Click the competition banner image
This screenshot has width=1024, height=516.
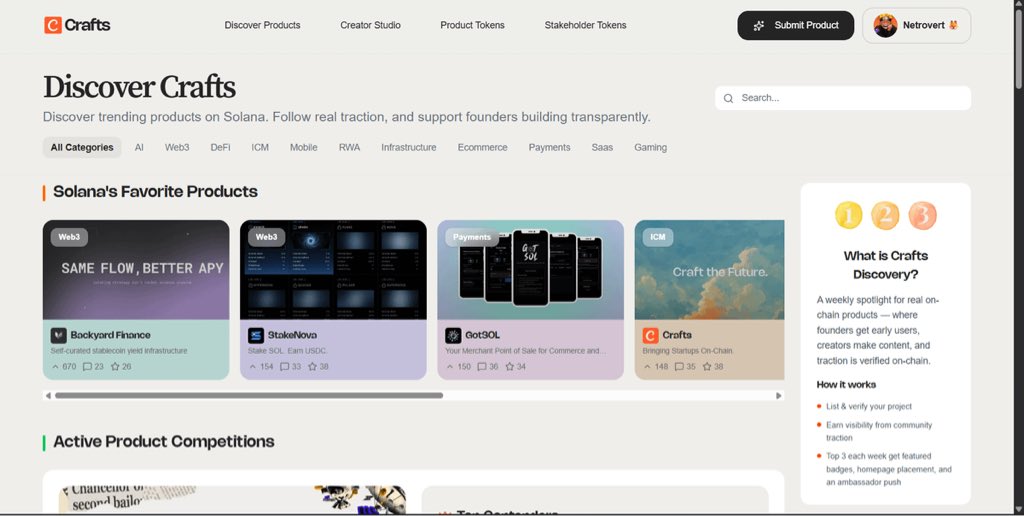tap(232, 500)
